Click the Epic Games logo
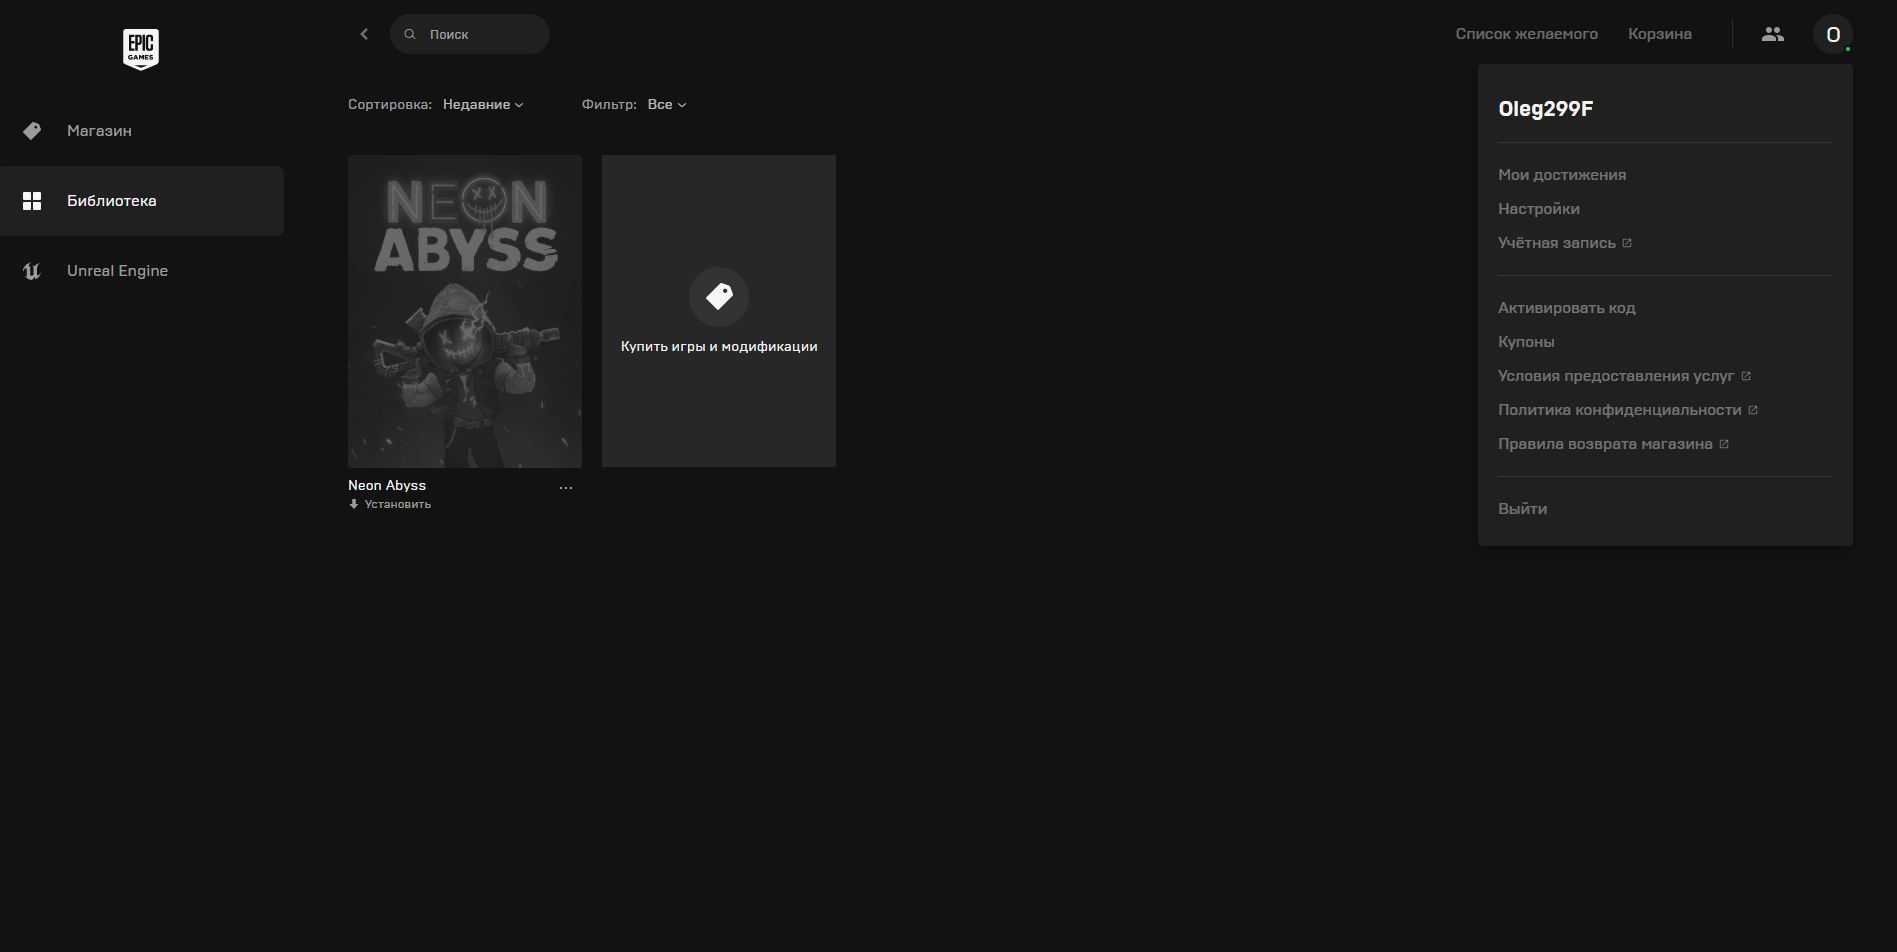1897x952 pixels. [x=141, y=49]
